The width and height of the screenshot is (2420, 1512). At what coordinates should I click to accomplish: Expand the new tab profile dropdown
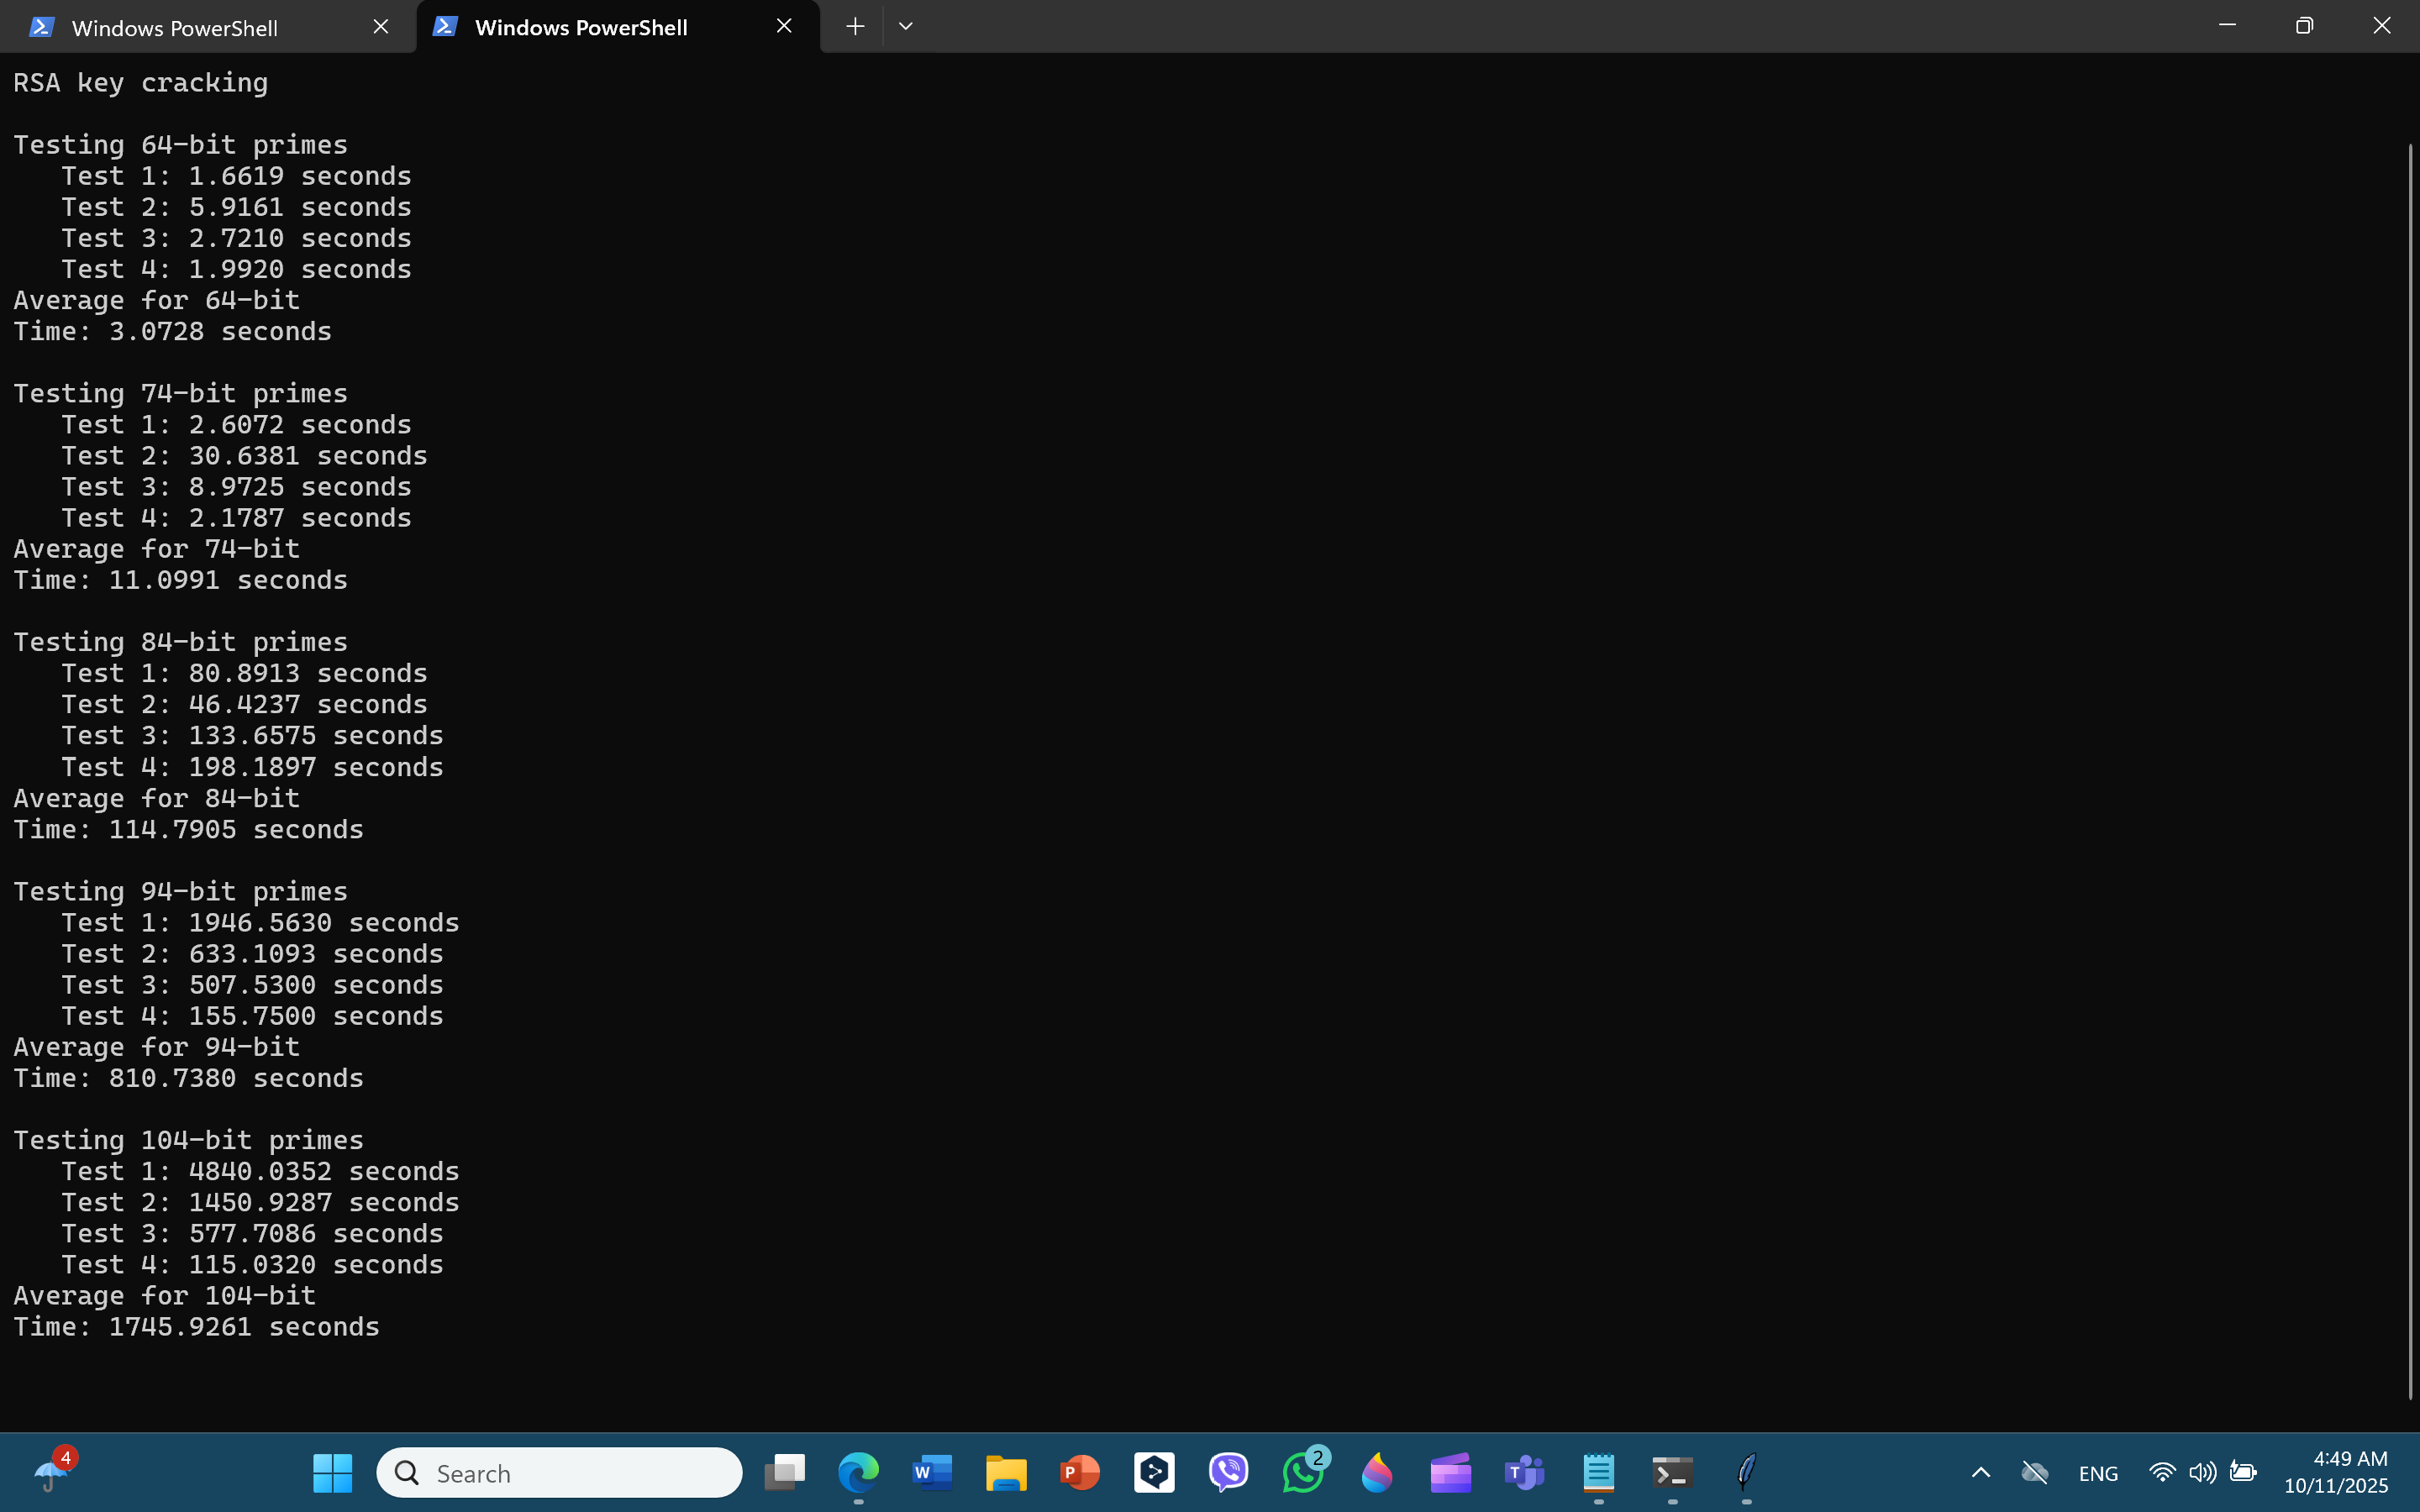906,27
